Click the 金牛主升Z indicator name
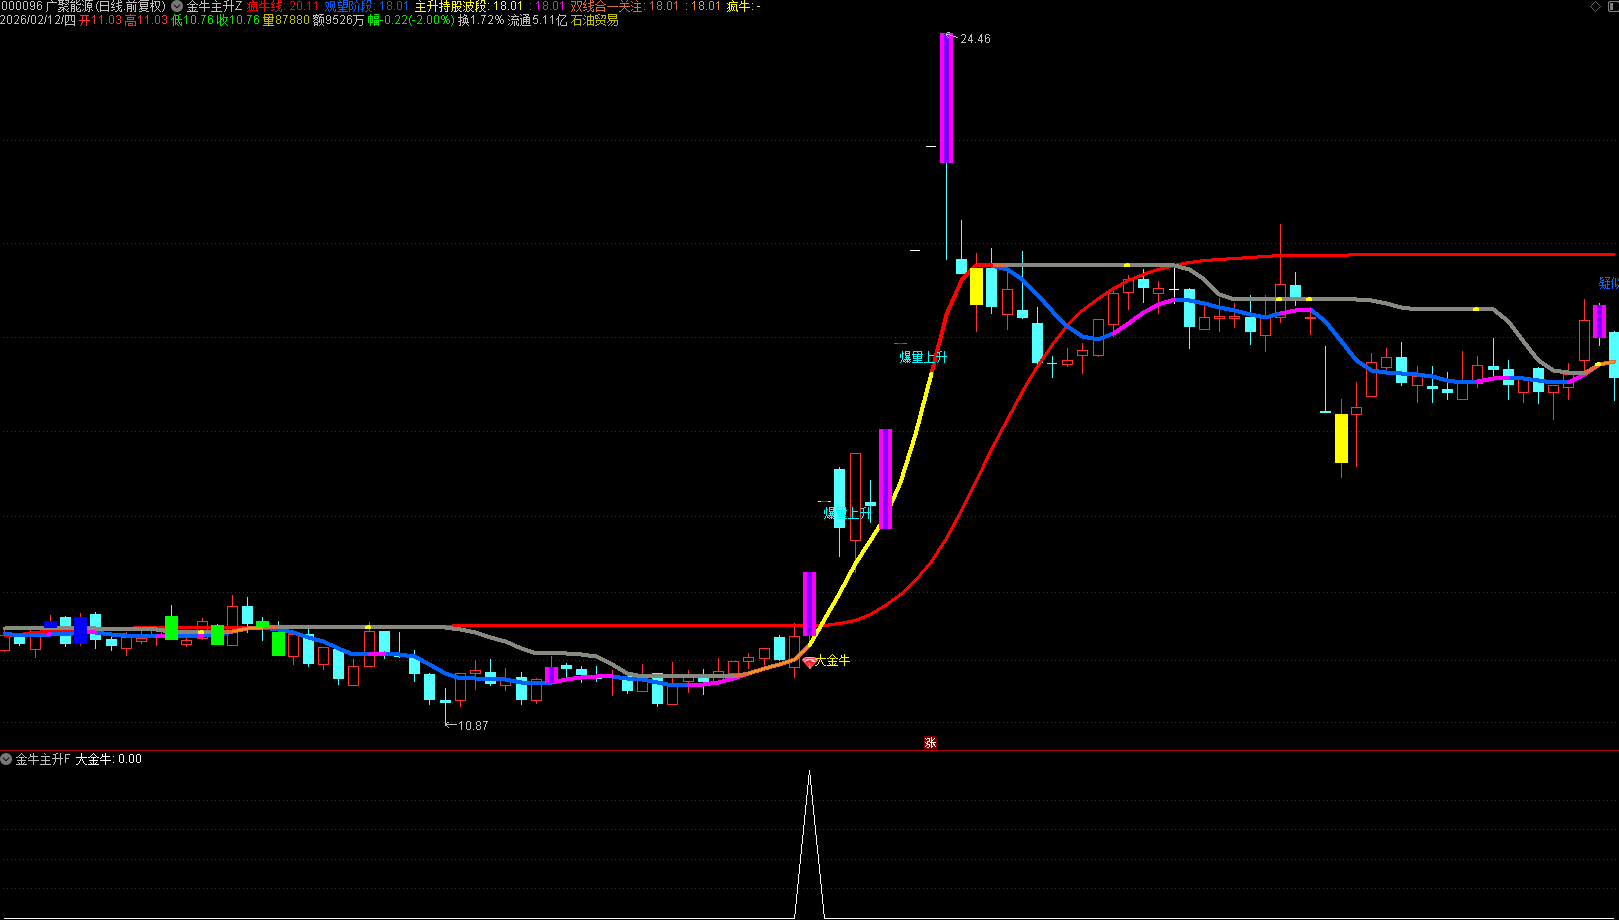 click(214, 6)
